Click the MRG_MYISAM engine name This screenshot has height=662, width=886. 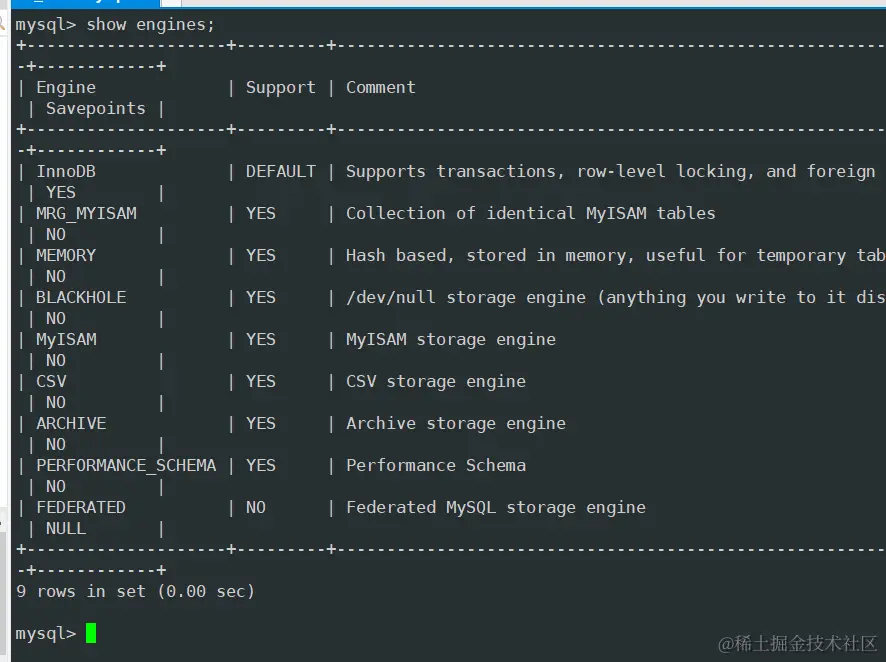[86, 213]
